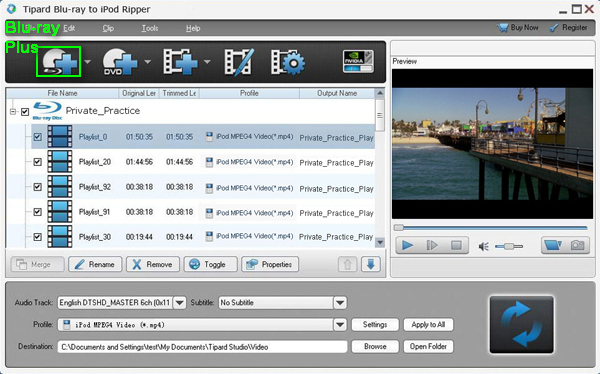This screenshot has height=374, width=600.
Task: Uncheck the Playlist_0 checkbox
Action: 38,137
